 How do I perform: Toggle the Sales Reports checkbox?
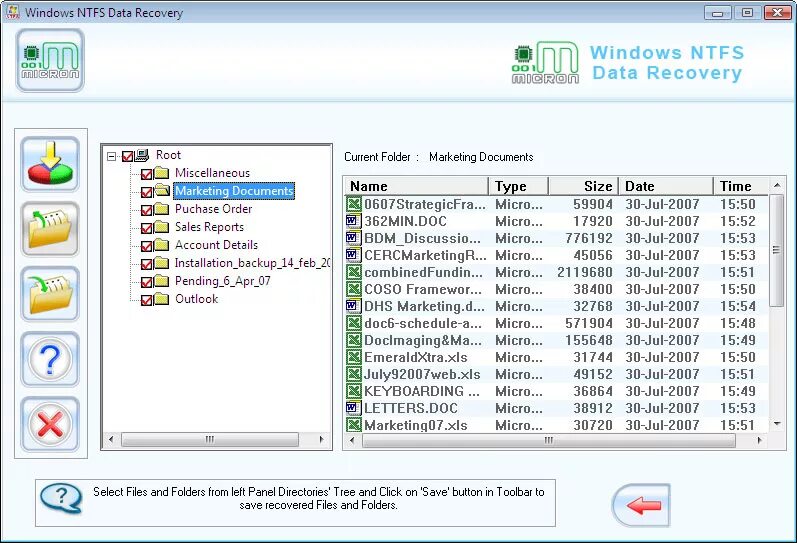146,228
